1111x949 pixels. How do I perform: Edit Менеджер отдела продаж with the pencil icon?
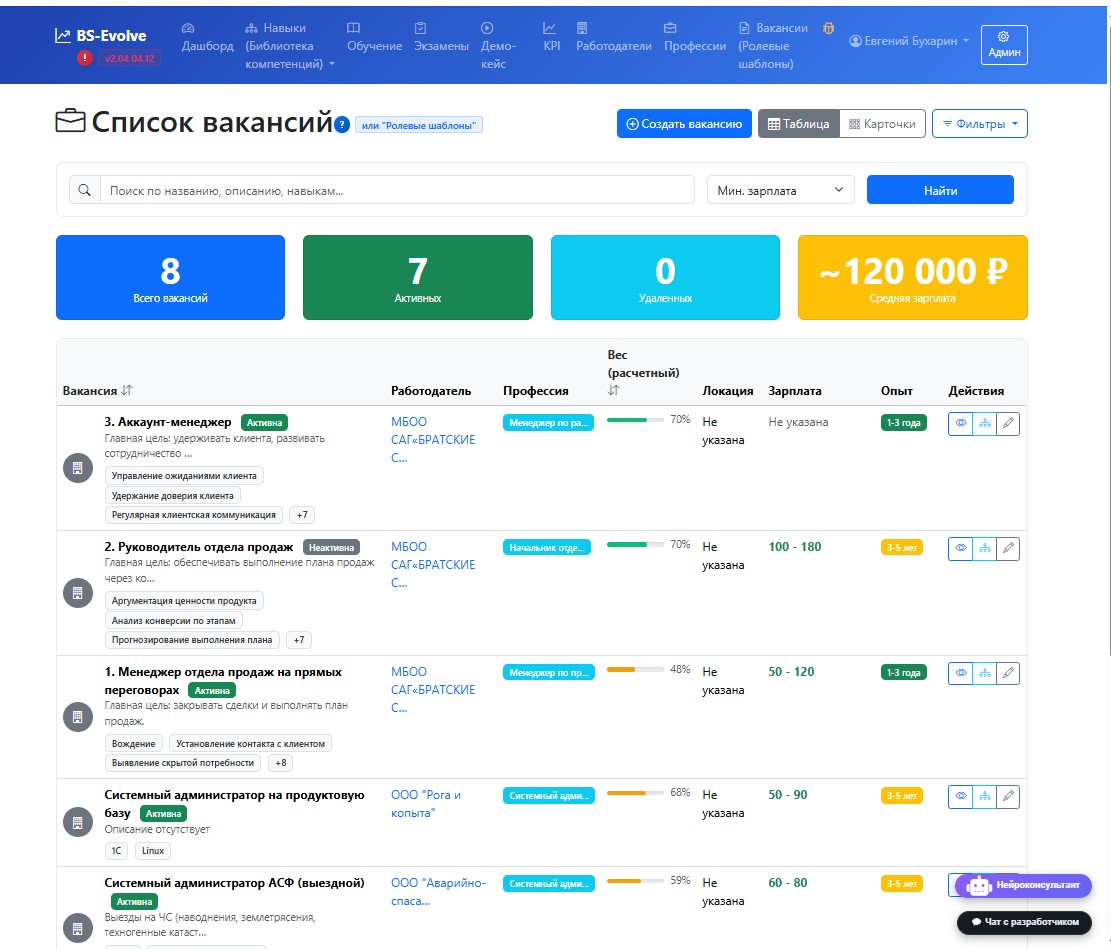pyautogui.click(x=1008, y=673)
